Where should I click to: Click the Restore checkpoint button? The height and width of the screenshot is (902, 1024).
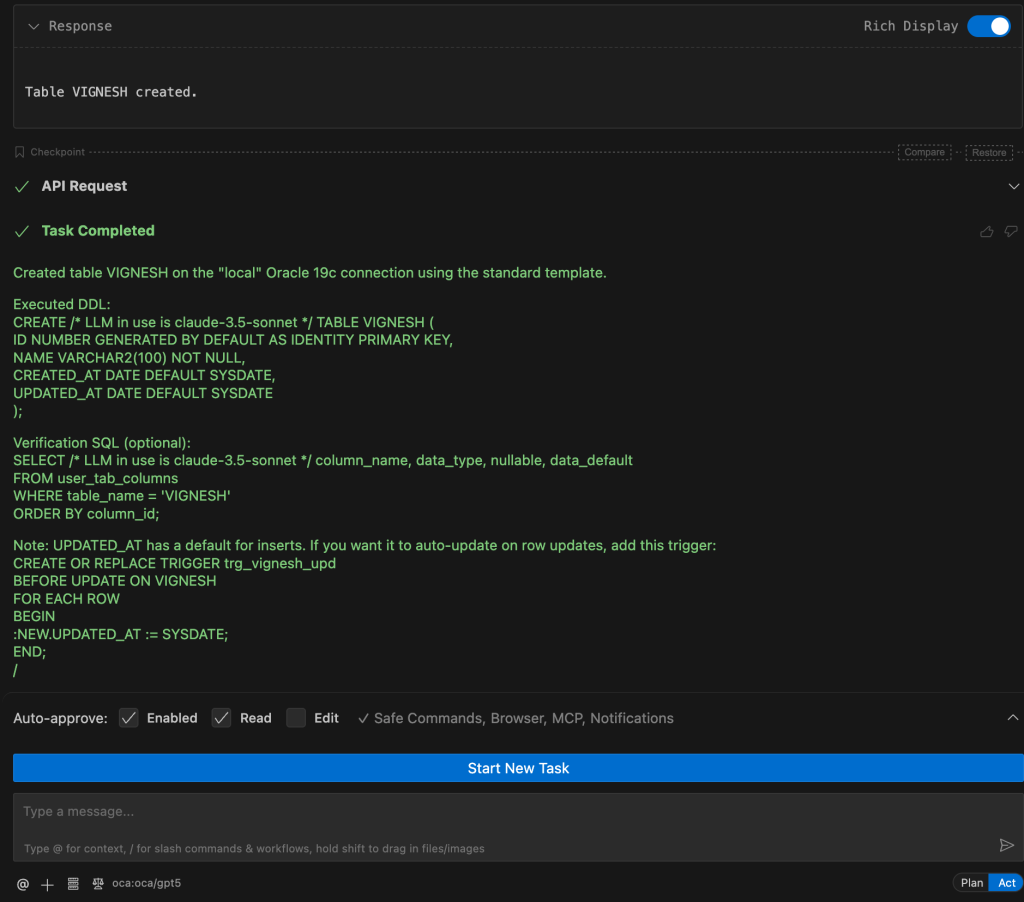click(x=989, y=153)
